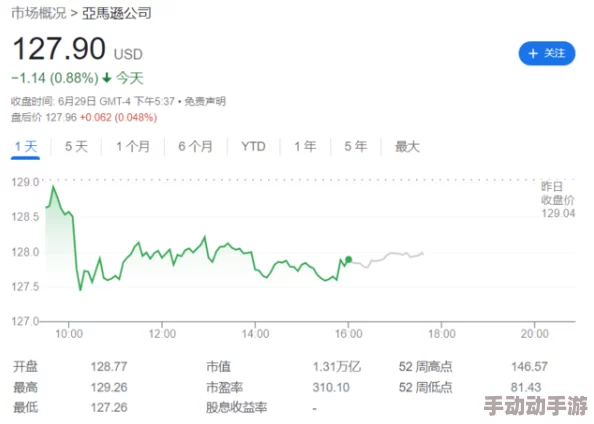Open the 免责声明 disclaimer link
Viewport: 594px width, 424px height.
coord(205,101)
